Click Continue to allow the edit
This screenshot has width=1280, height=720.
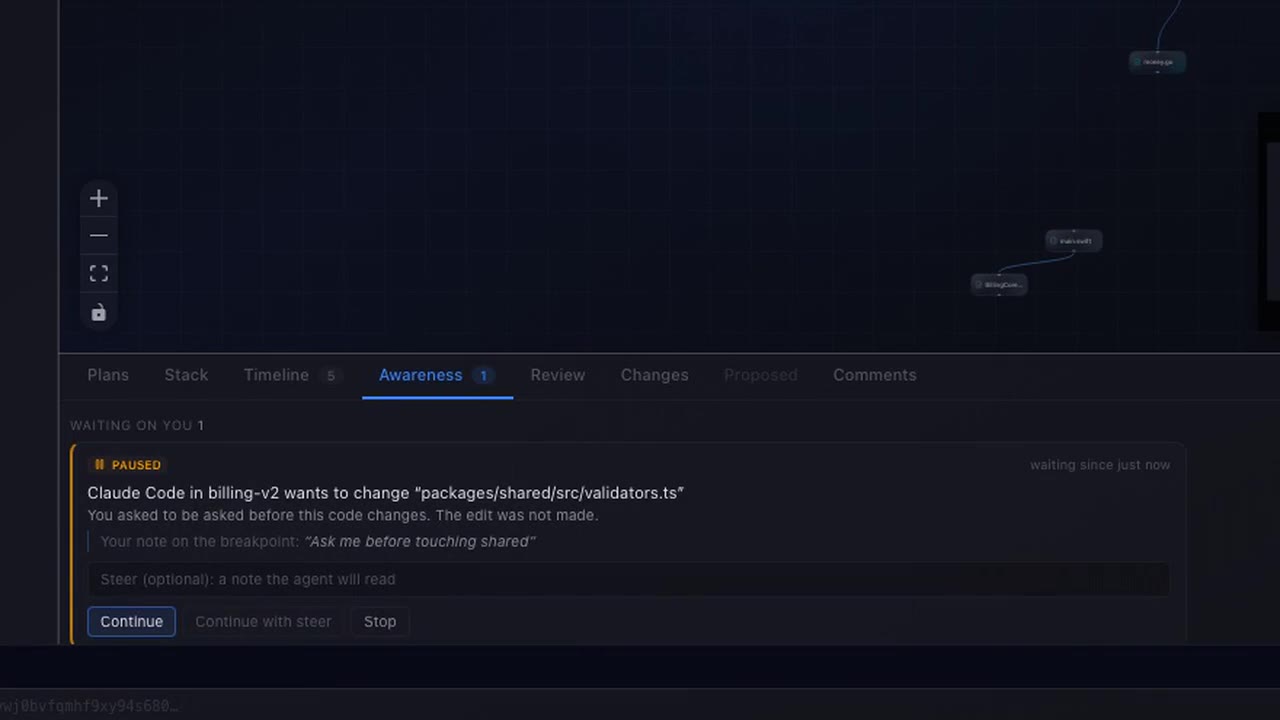click(131, 621)
